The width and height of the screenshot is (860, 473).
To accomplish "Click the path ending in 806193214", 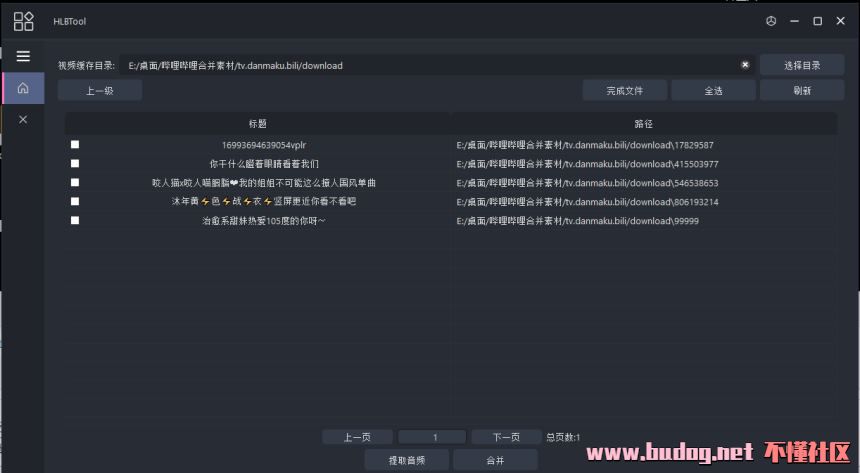I will pyautogui.click(x=587, y=202).
